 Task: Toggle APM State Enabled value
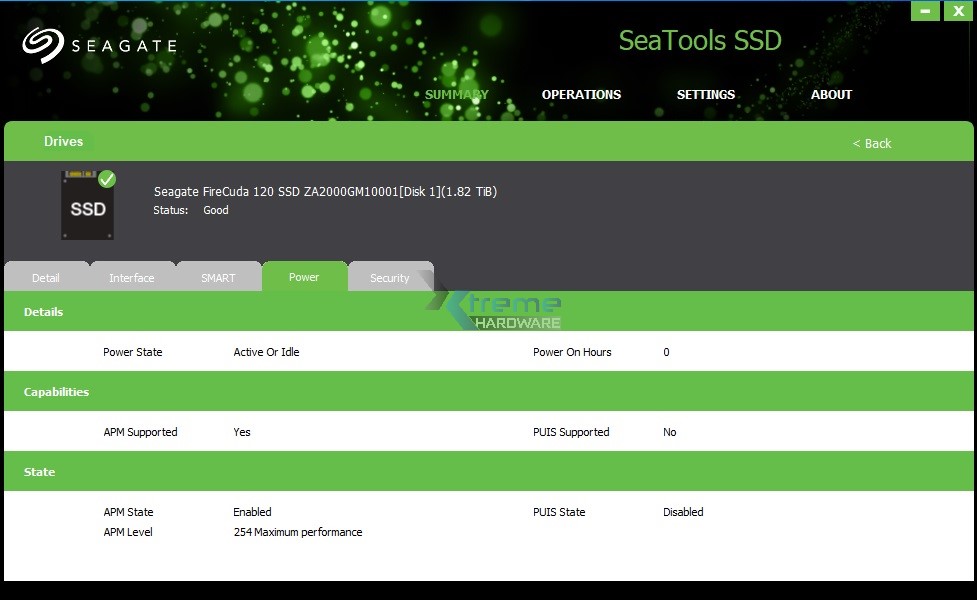[252, 512]
